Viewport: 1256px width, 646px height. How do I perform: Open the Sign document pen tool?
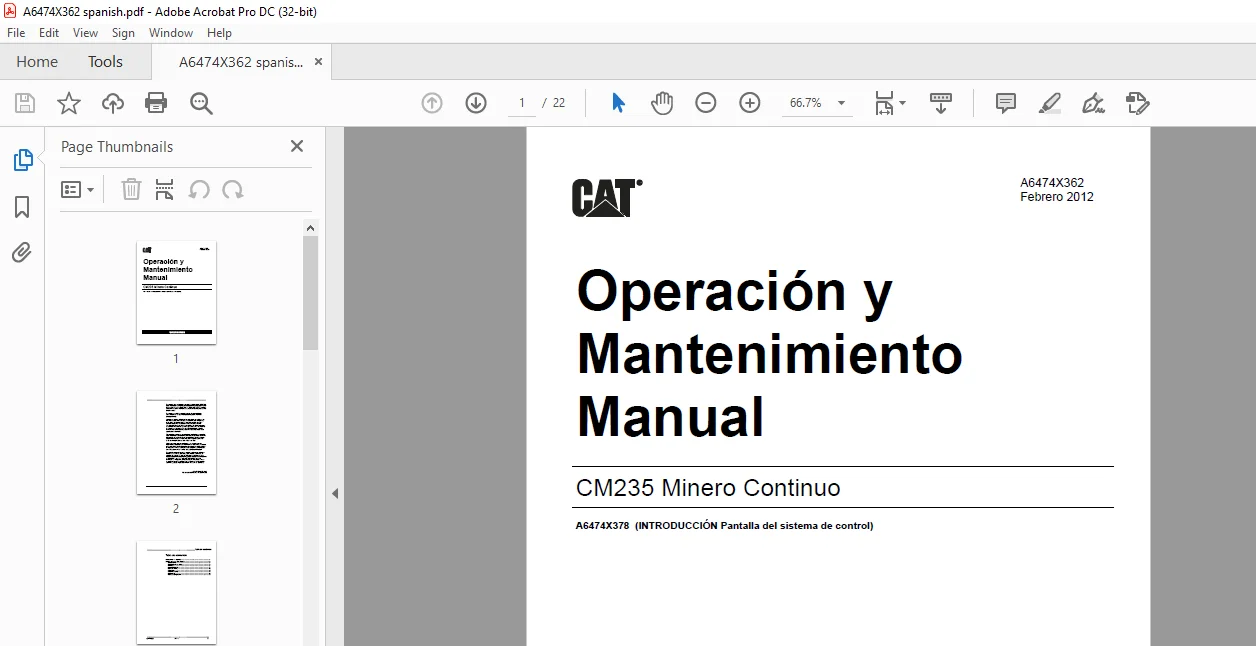pyautogui.click(x=1093, y=103)
